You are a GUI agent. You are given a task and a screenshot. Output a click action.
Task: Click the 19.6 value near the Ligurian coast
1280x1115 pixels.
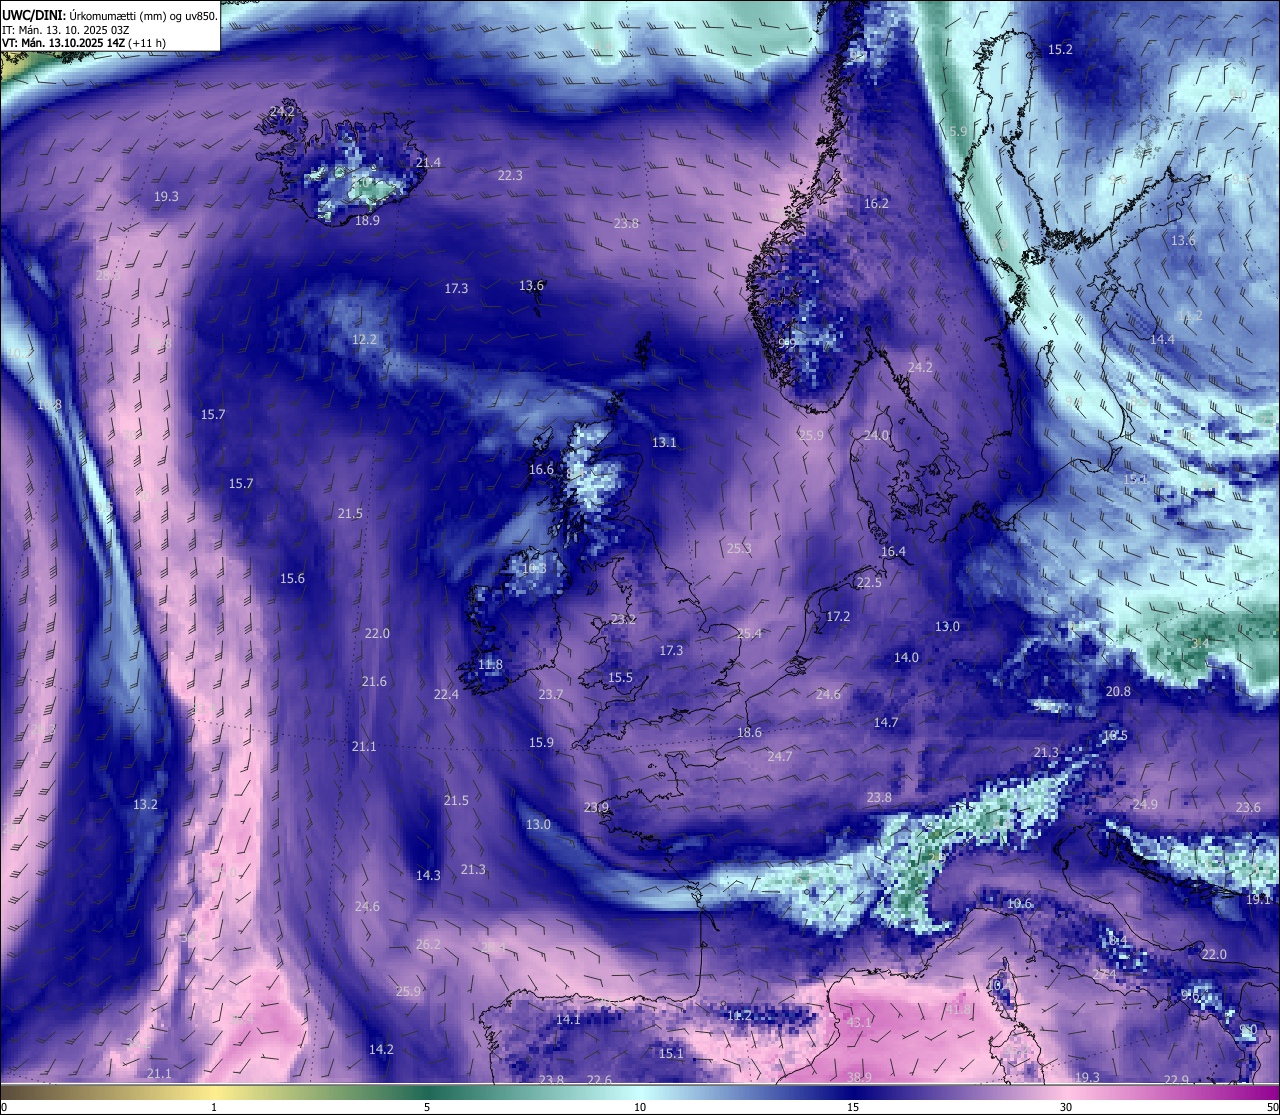(1019, 903)
